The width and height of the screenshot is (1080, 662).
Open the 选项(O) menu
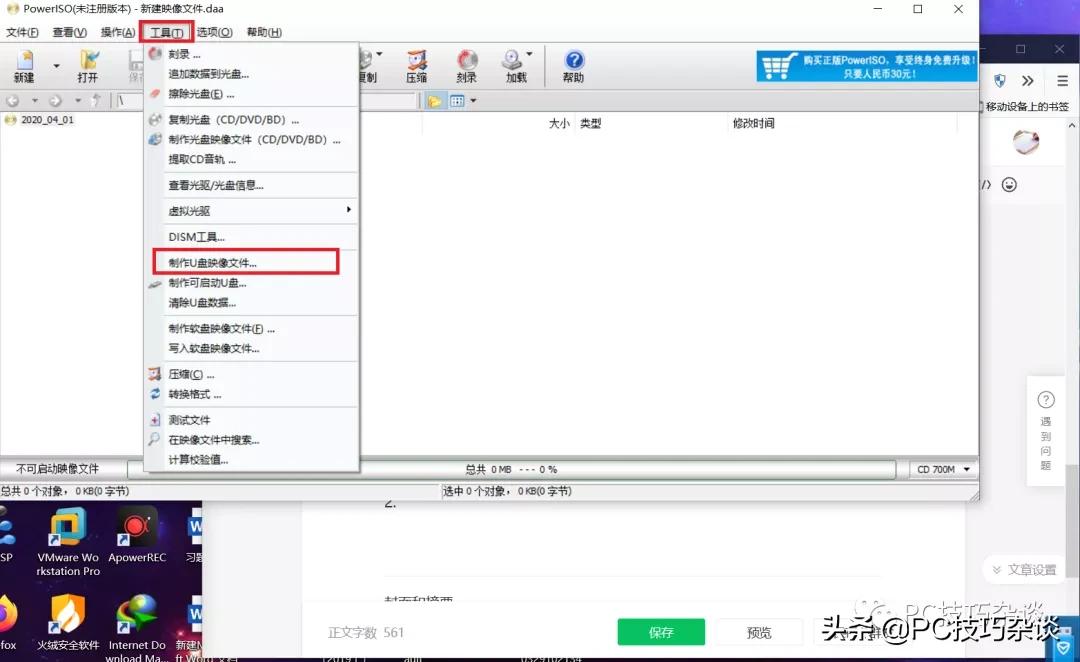213,31
